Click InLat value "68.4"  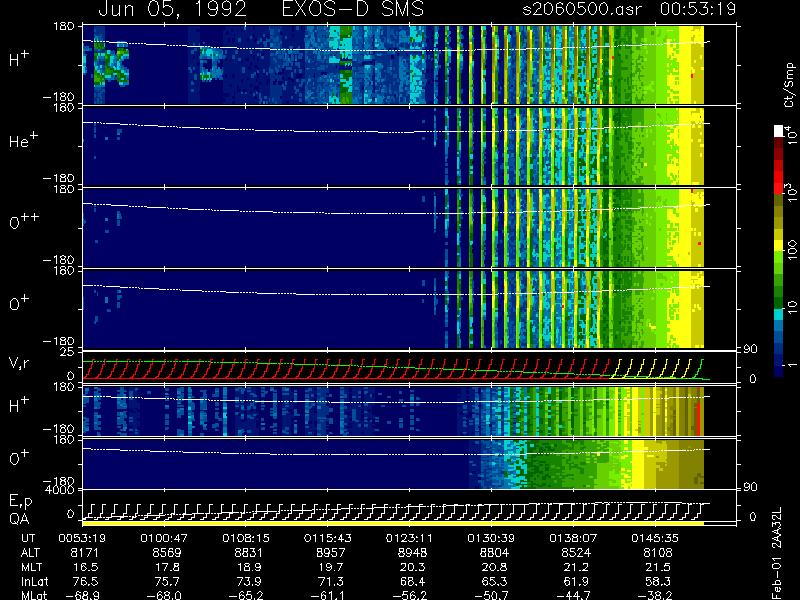(x=413, y=581)
